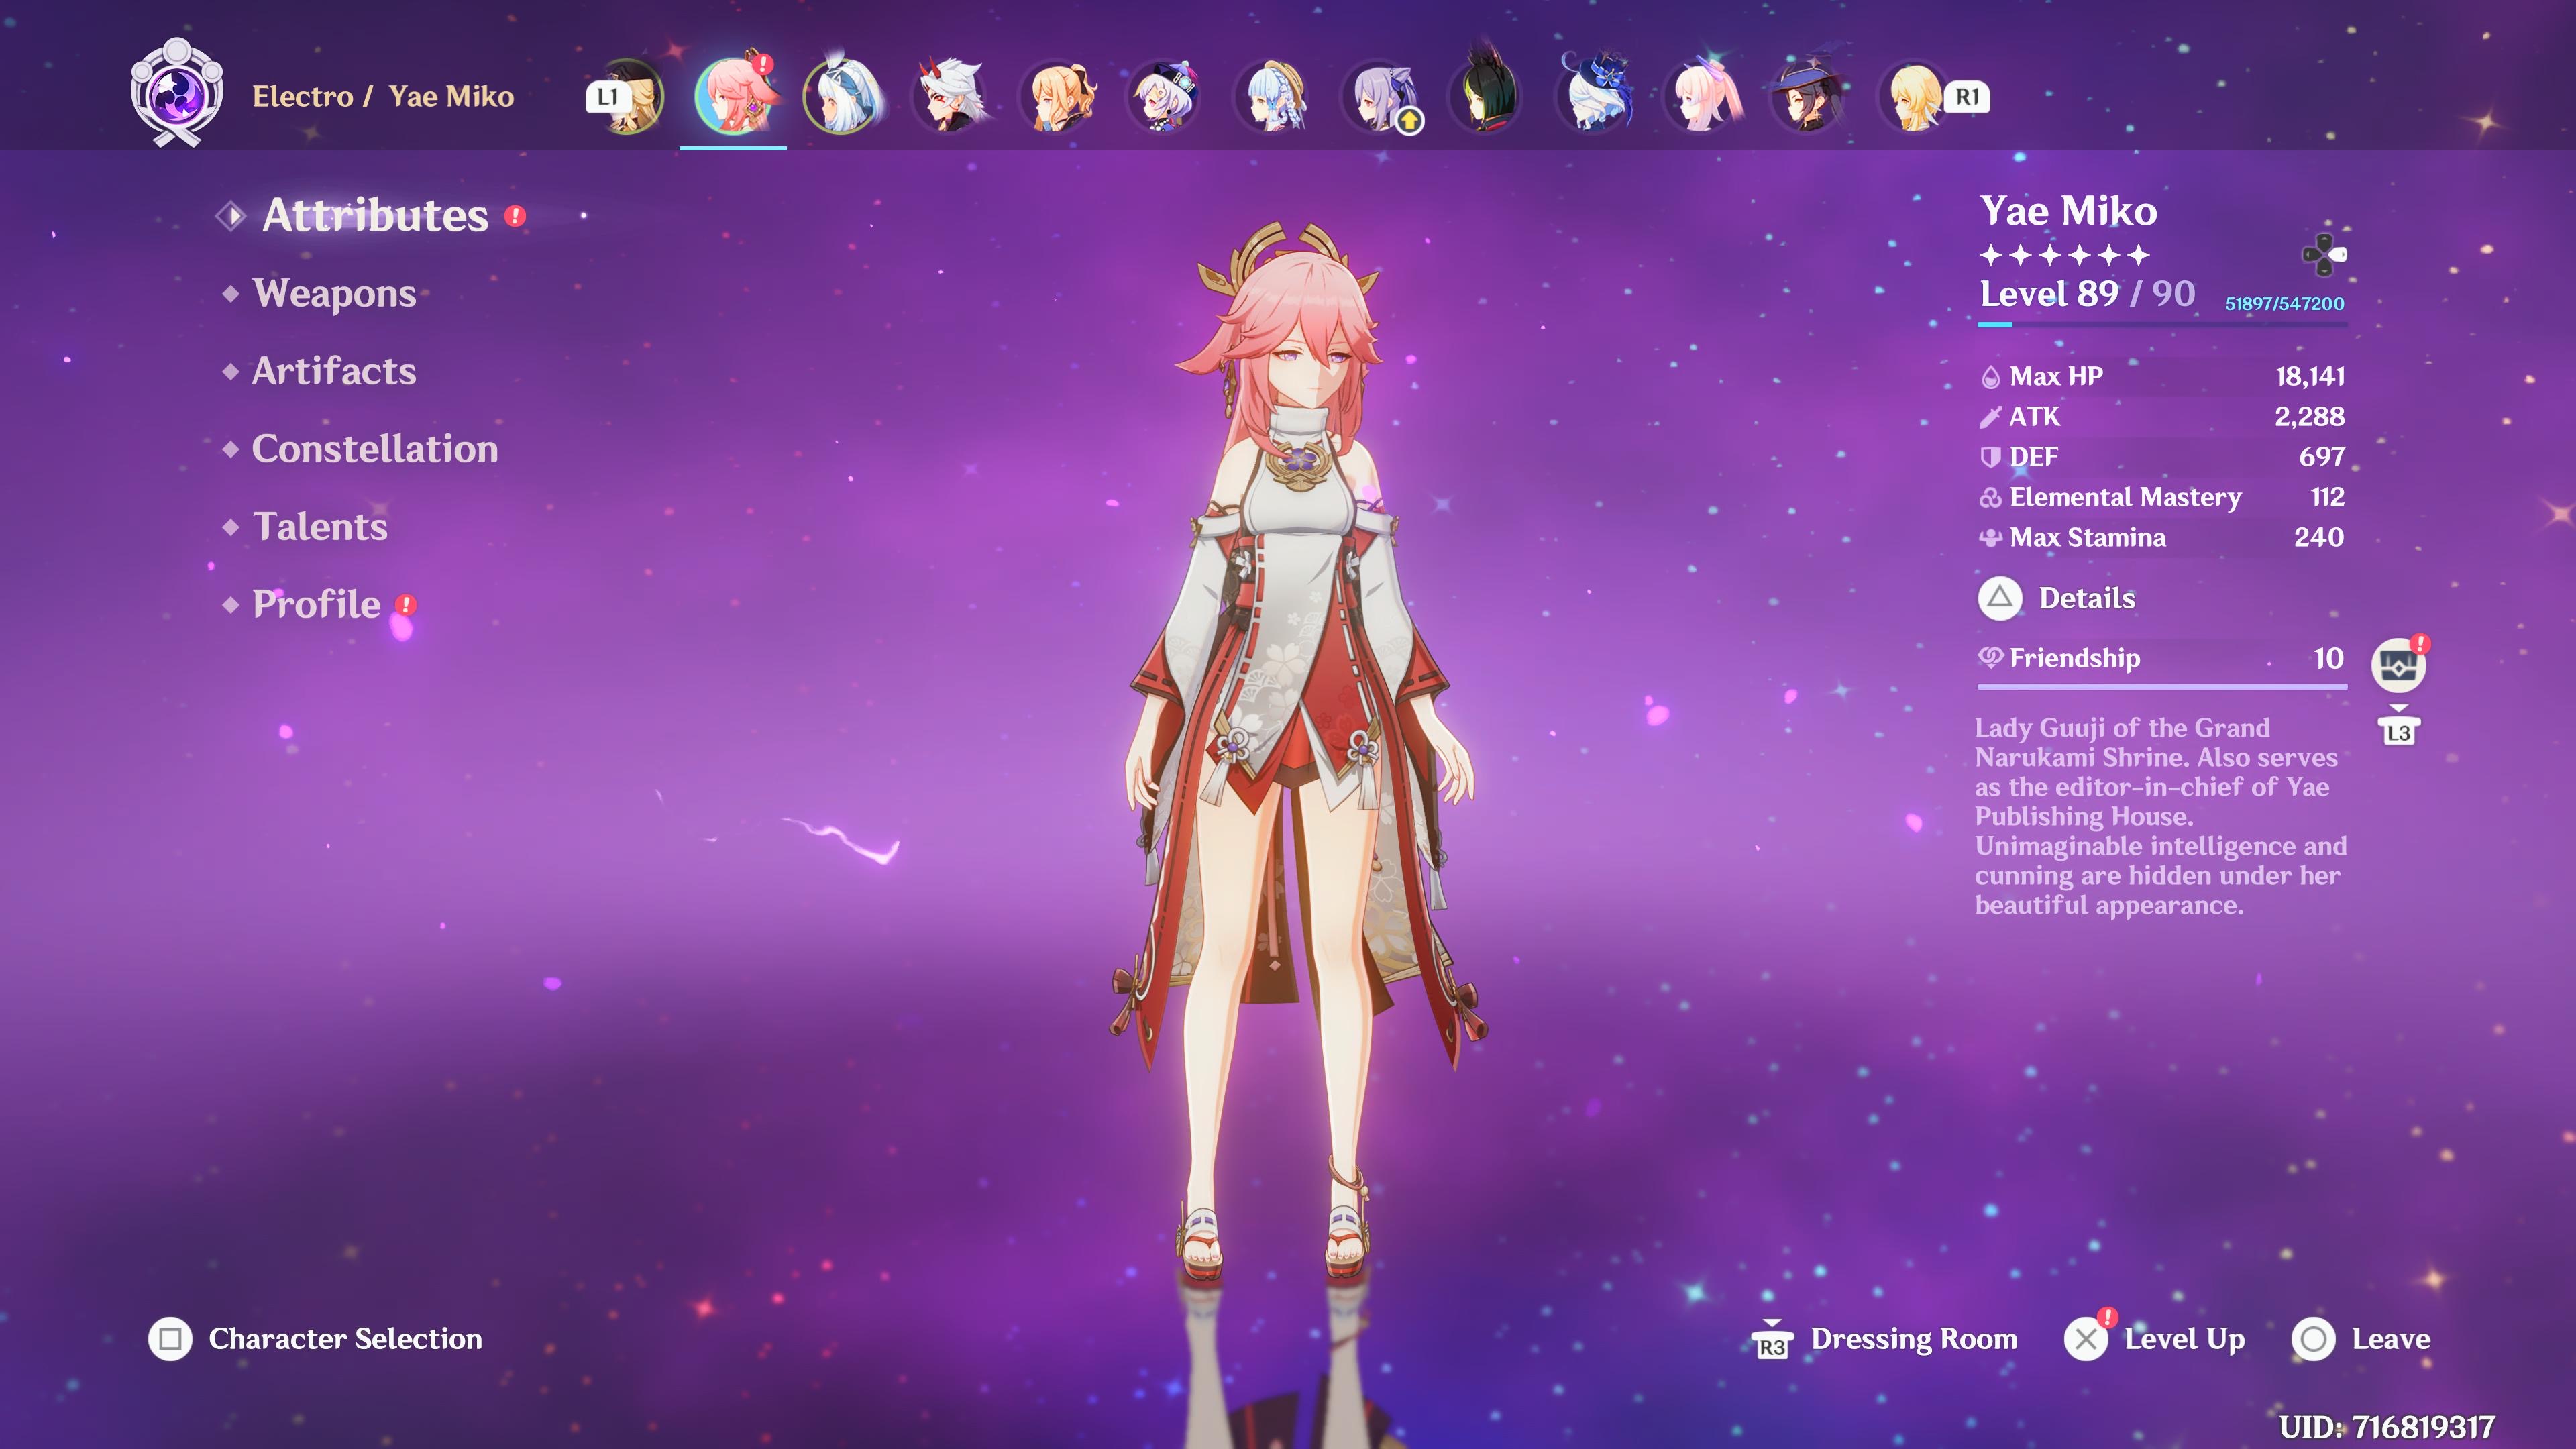Click Leave to exit the screen
This screenshot has height=1449, width=2576.
(x=2391, y=1339)
